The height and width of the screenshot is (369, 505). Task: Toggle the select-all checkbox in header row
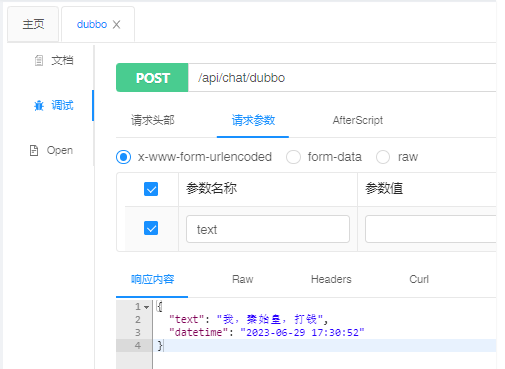[x=151, y=189]
